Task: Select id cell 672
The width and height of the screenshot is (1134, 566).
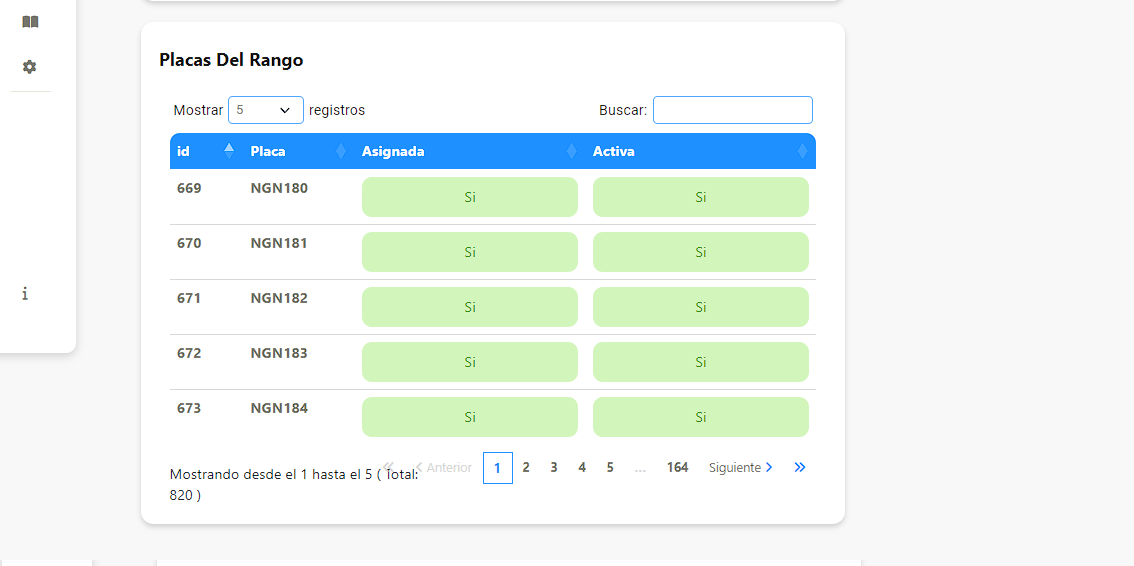Action: pyautogui.click(x=189, y=353)
